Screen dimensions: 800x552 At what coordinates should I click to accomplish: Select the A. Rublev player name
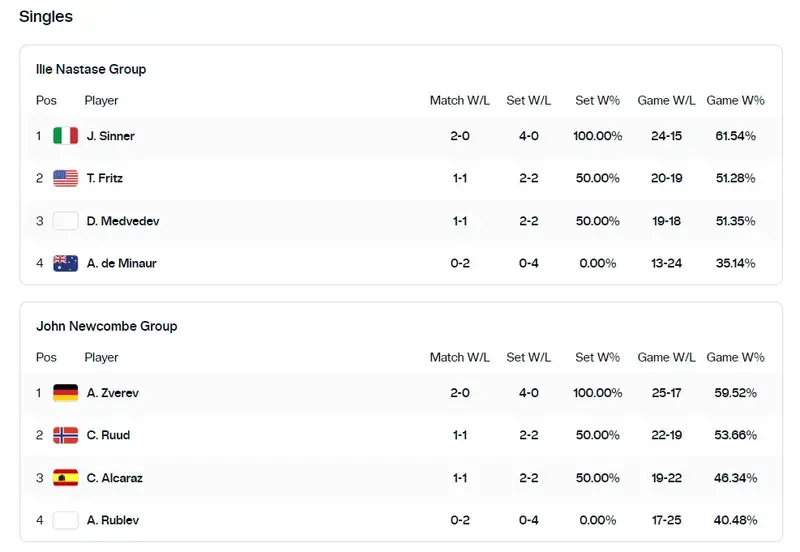click(111, 520)
